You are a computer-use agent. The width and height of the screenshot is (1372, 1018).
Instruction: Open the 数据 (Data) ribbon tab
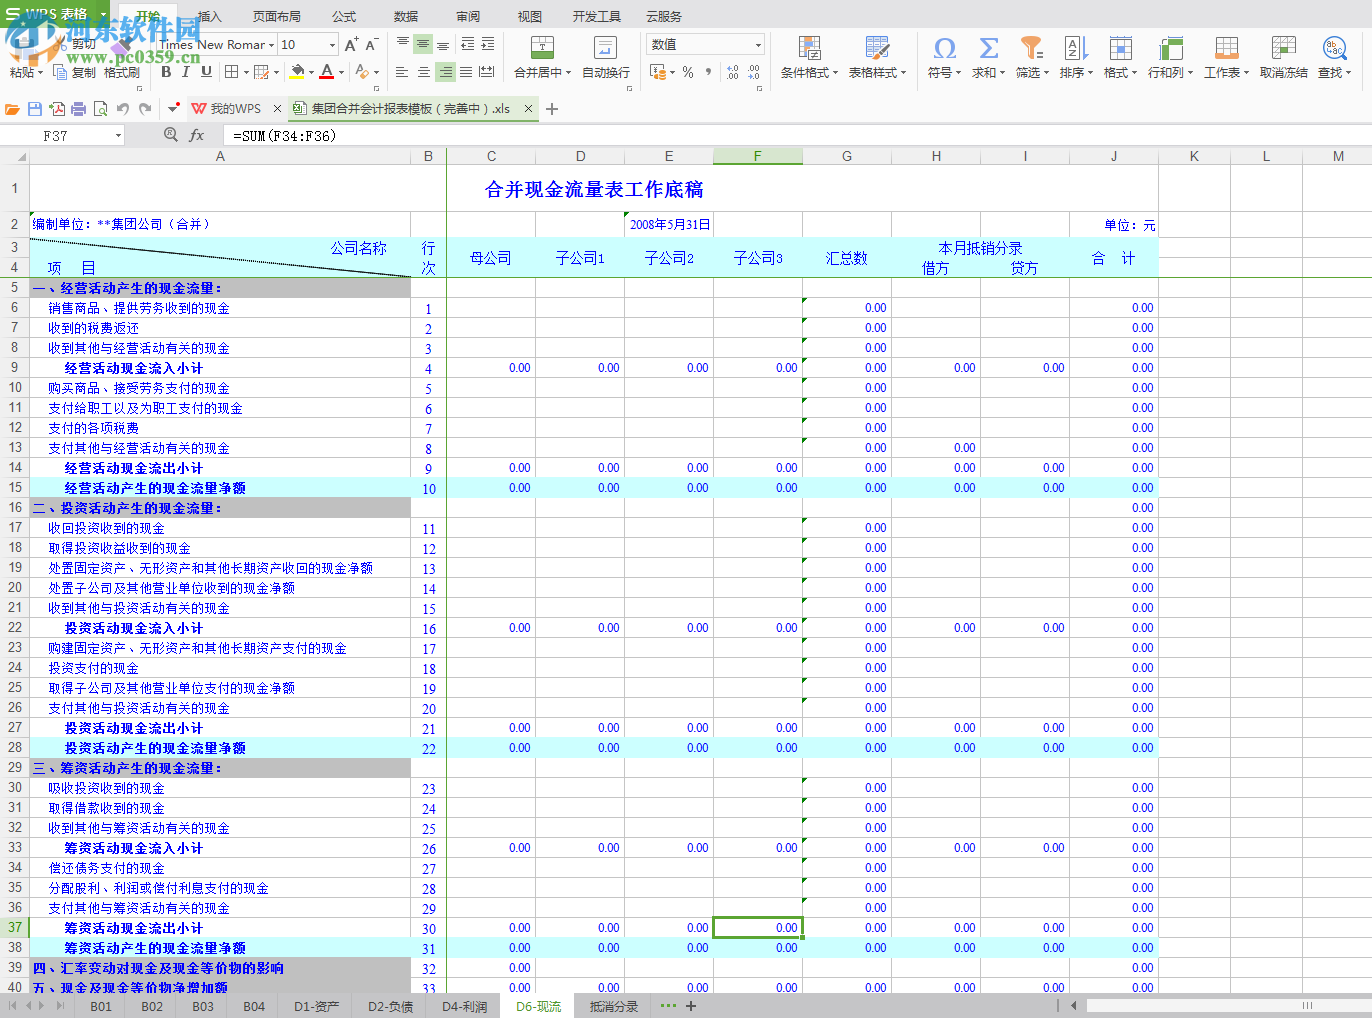click(x=406, y=16)
